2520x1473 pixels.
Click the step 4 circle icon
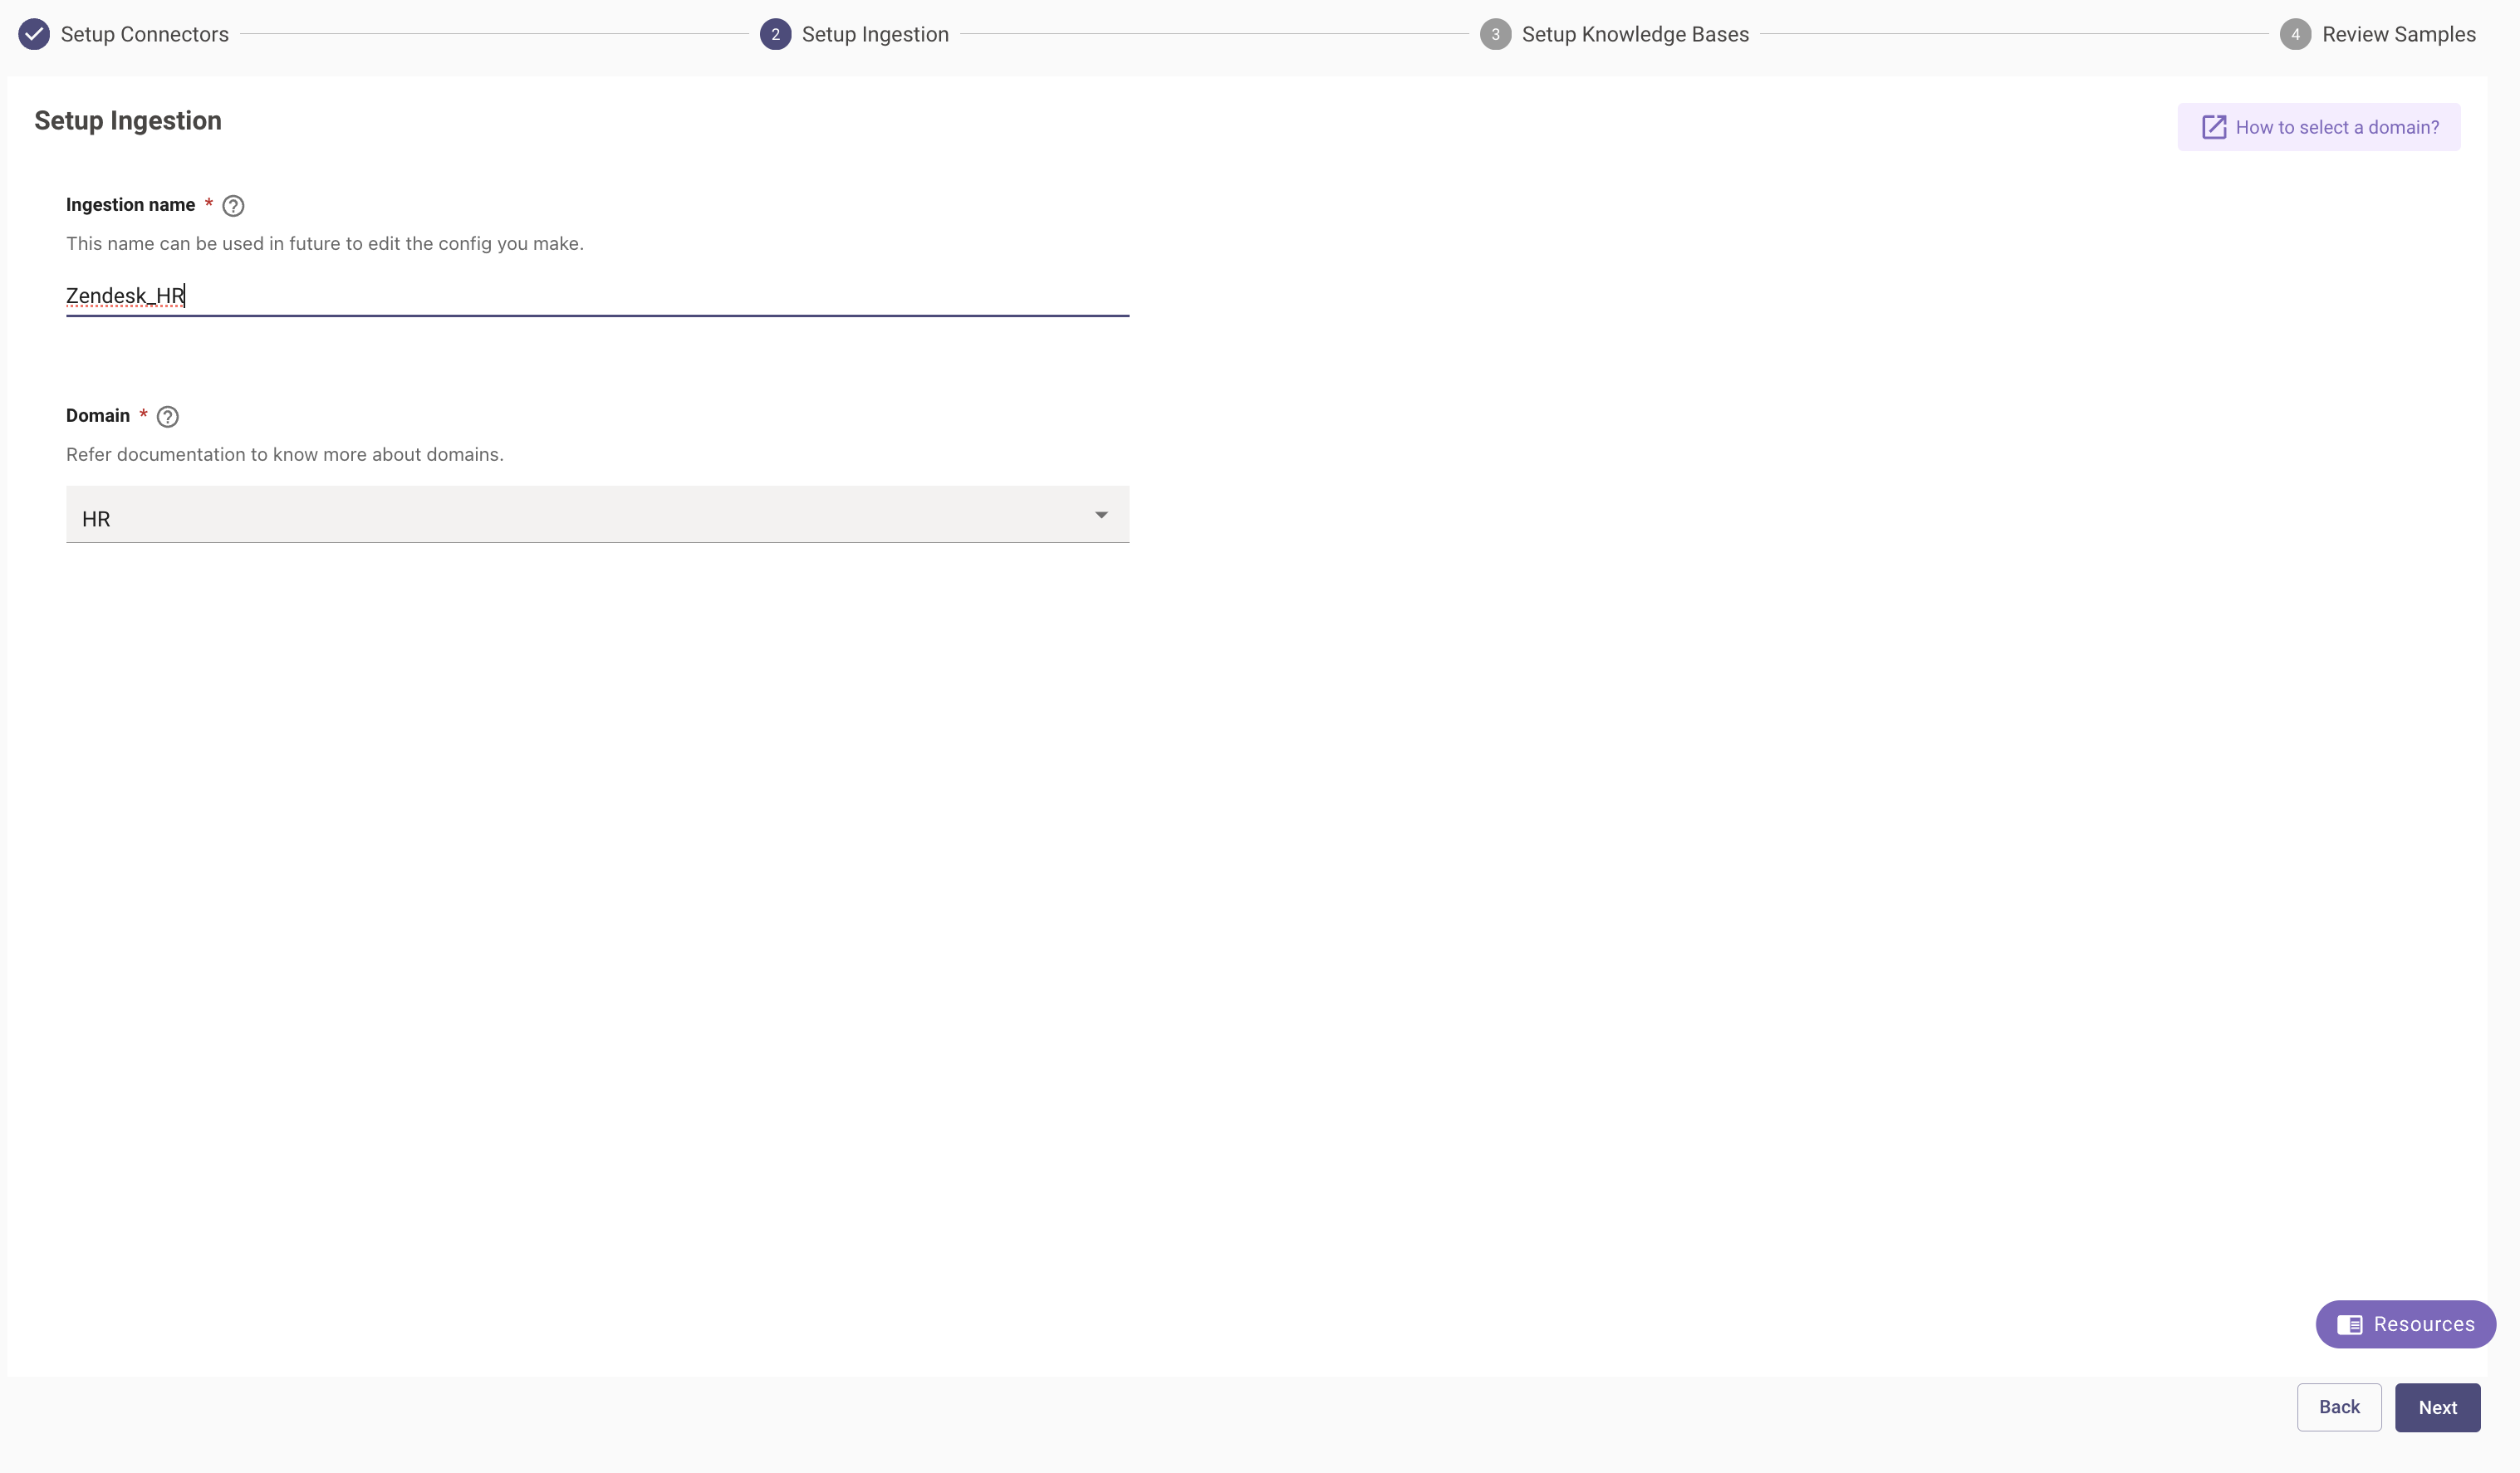click(2295, 34)
